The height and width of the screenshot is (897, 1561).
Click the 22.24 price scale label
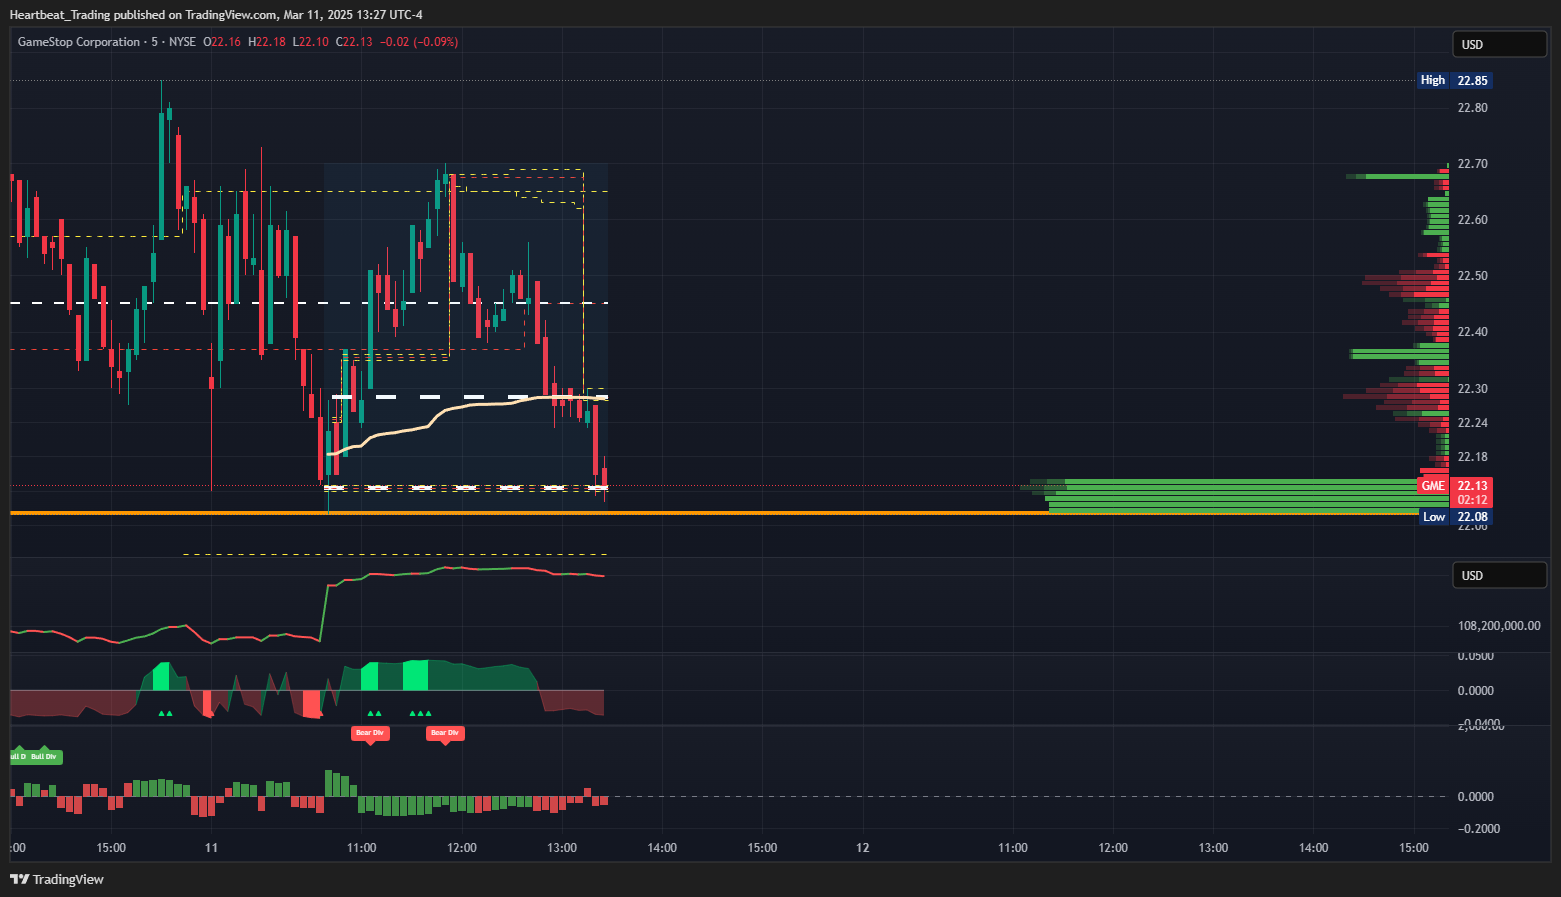click(1472, 423)
